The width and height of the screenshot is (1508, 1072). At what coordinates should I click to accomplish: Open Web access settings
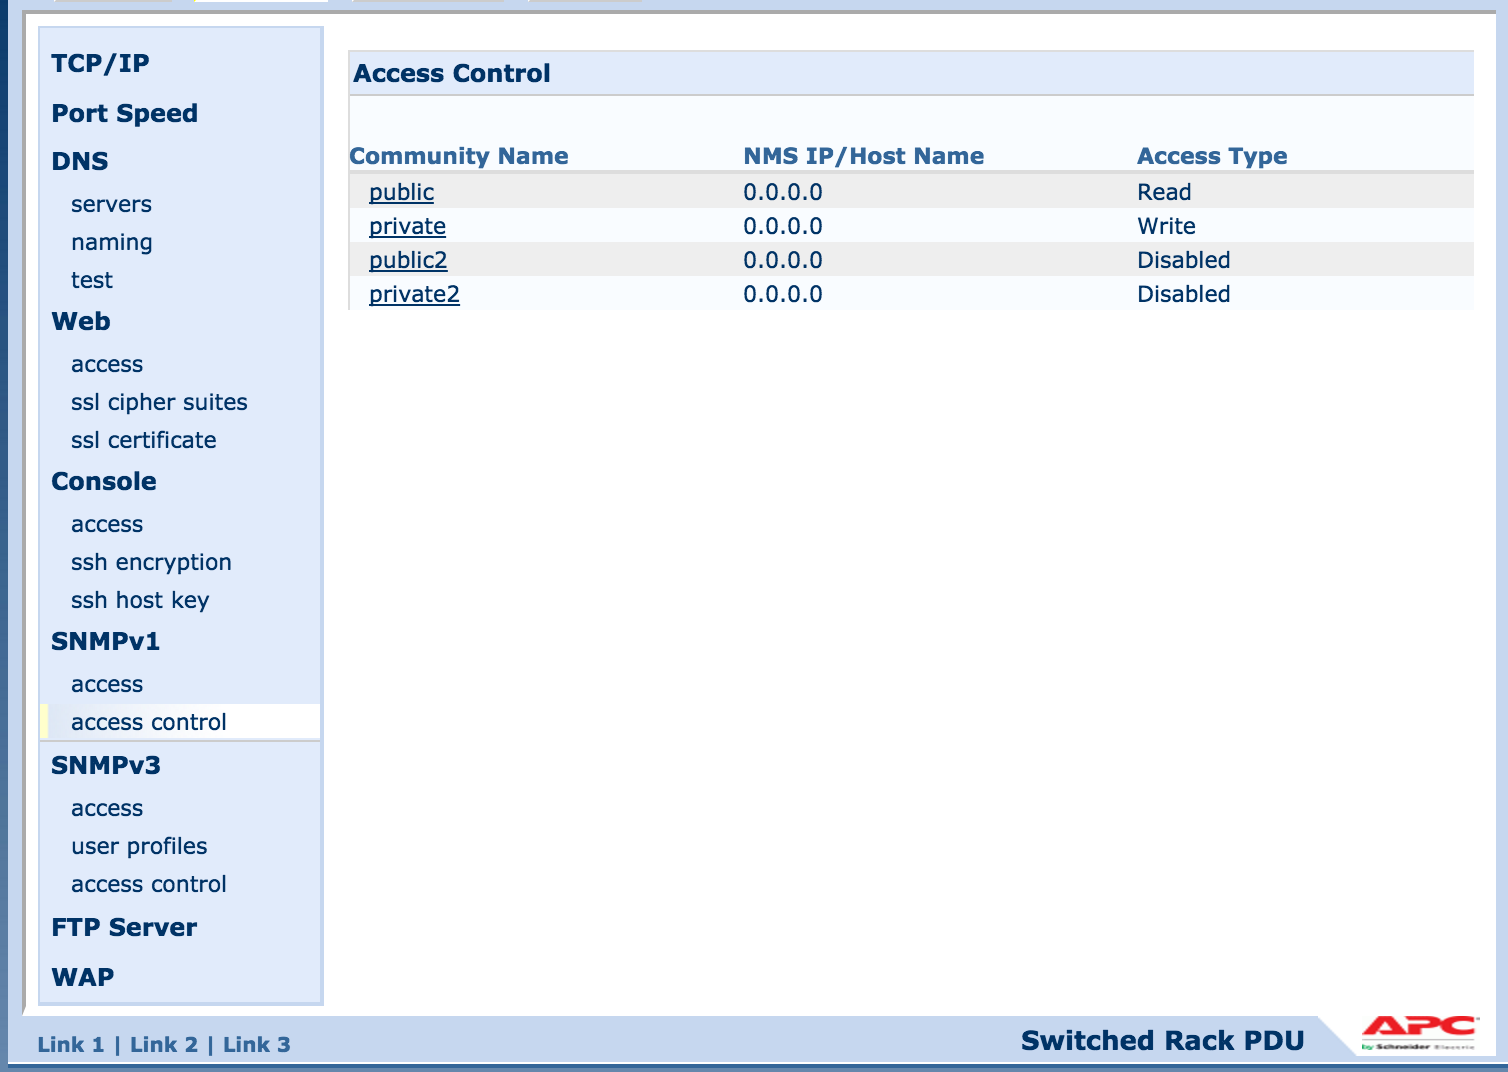[x=106, y=364]
